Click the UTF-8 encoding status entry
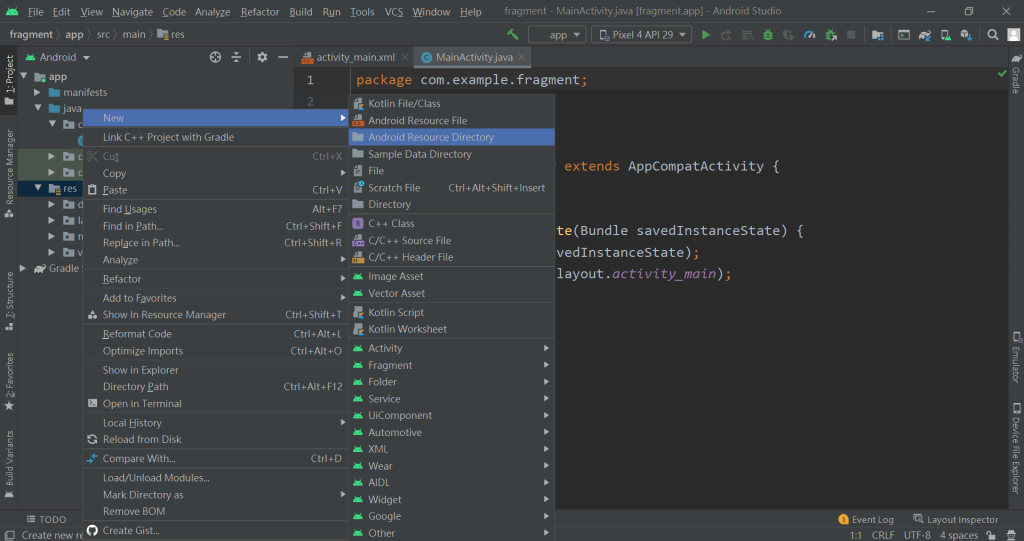 (x=917, y=535)
